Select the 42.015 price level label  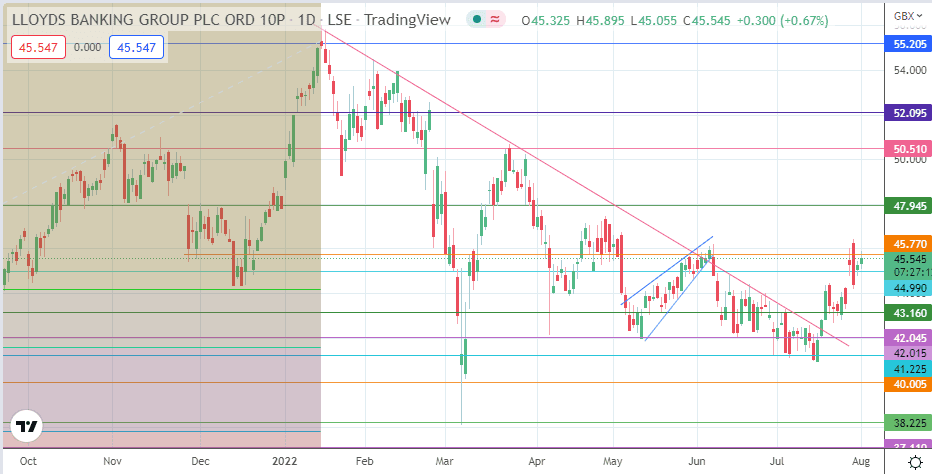click(x=908, y=353)
